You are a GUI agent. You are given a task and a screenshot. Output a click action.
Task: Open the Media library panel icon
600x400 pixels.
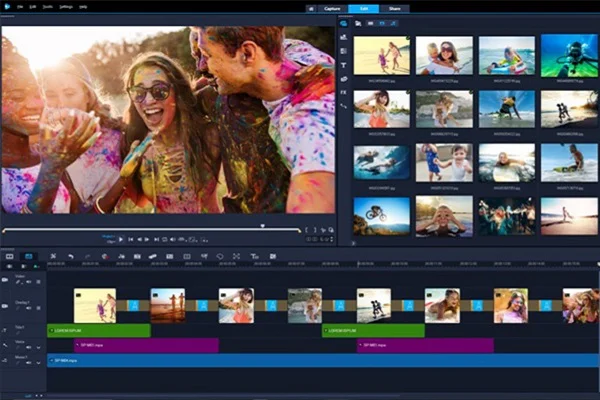[x=343, y=23]
